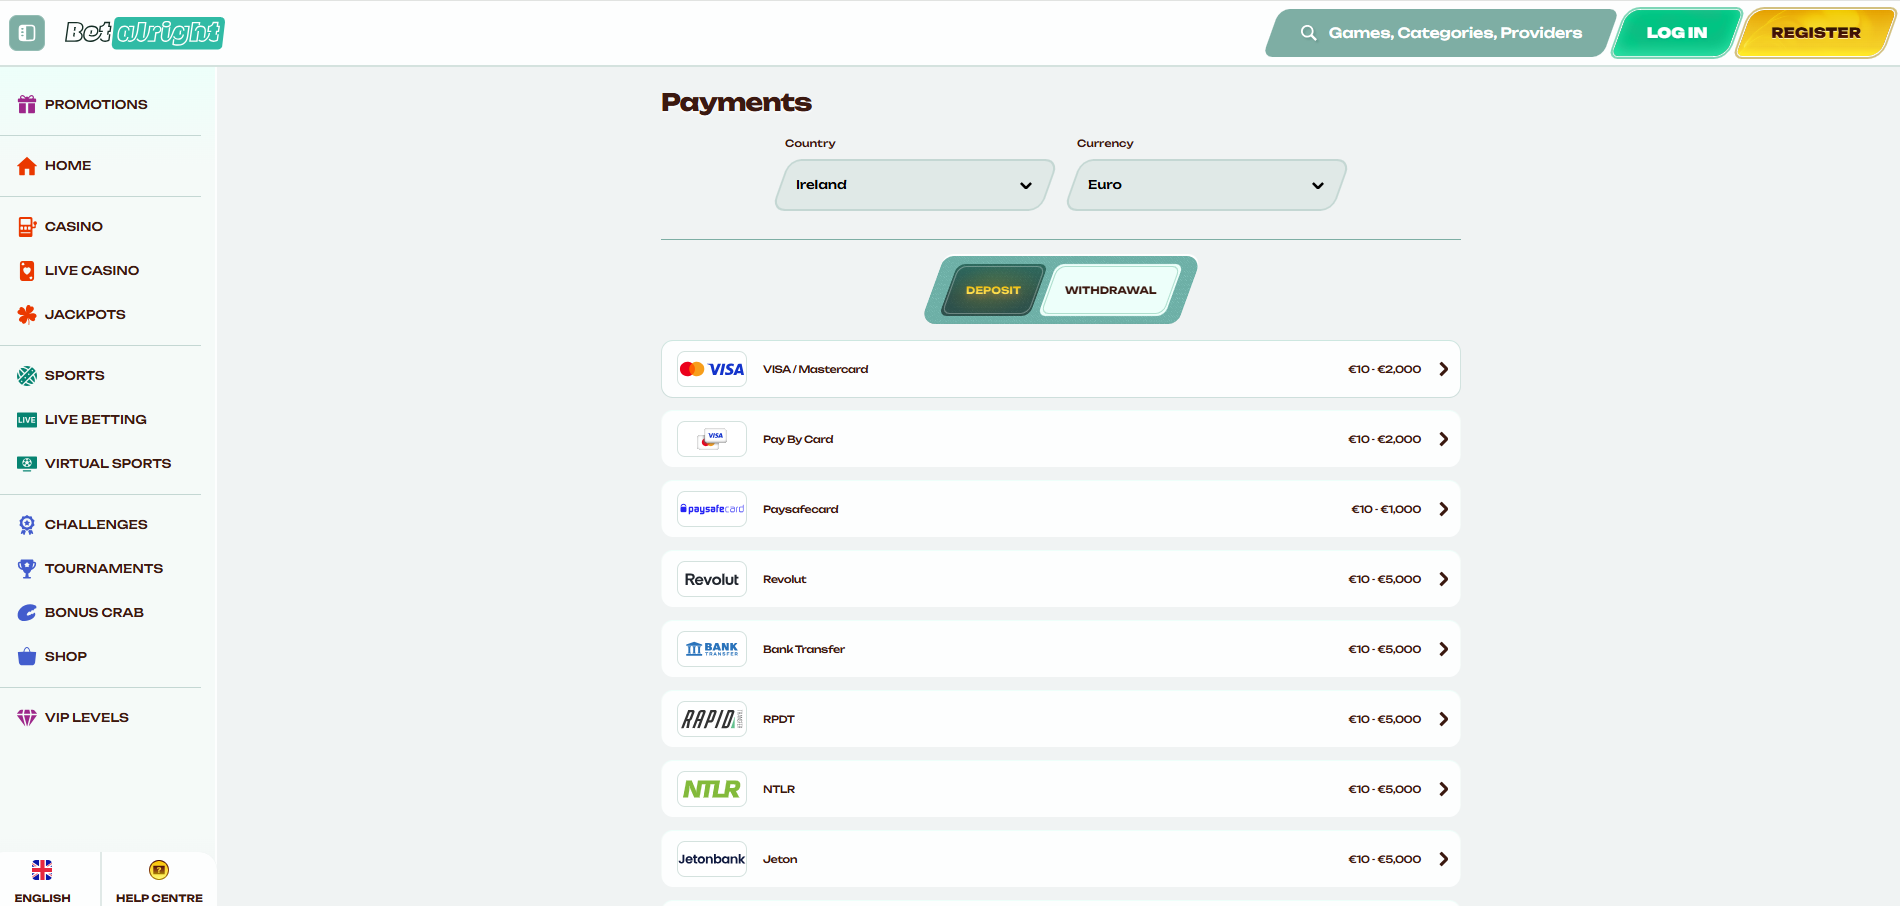
Task: Click the LOG IN button
Action: [1677, 33]
